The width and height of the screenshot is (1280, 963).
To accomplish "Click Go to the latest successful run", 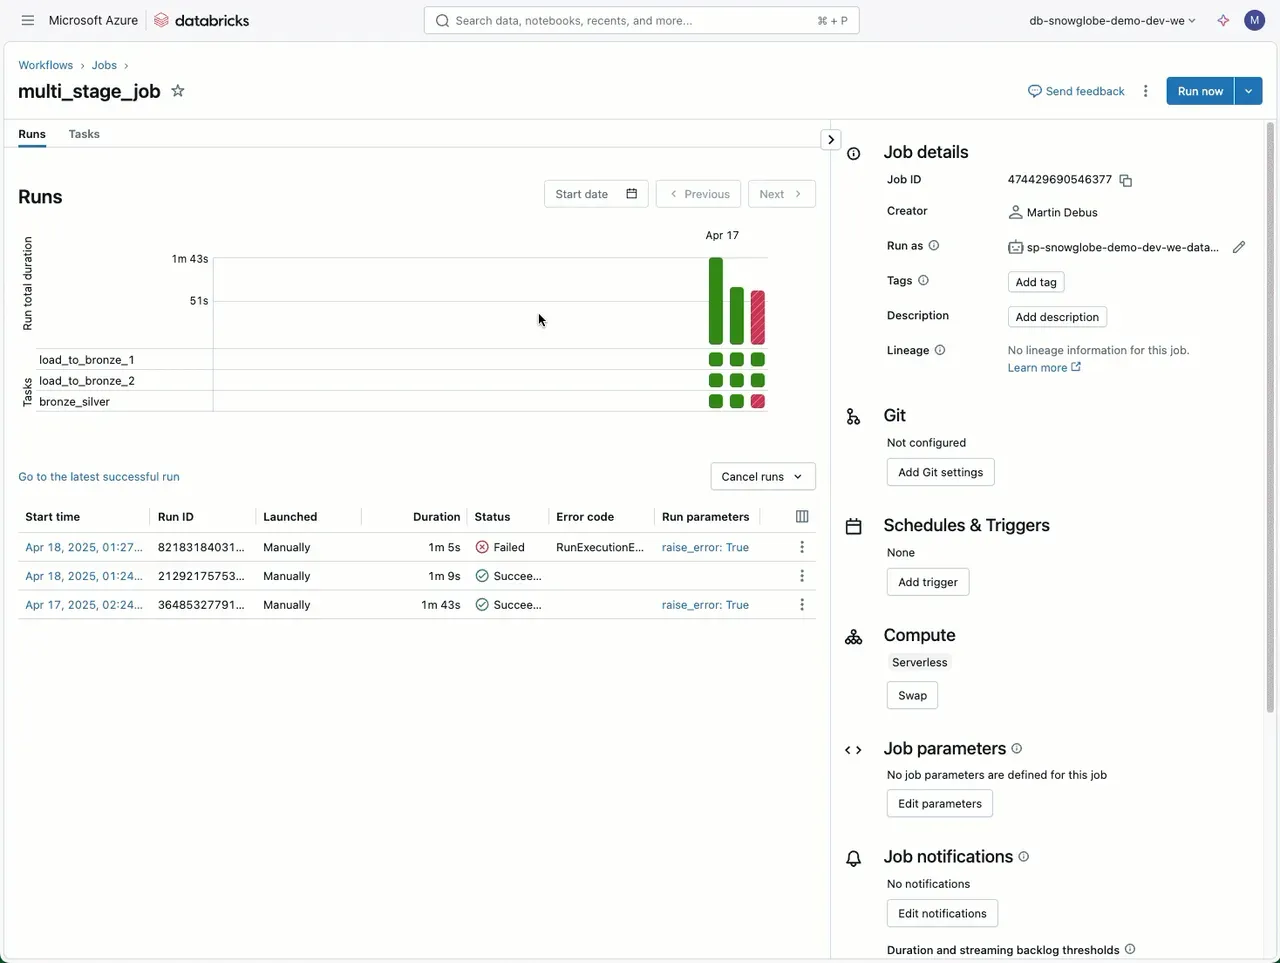I will tap(99, 477).
